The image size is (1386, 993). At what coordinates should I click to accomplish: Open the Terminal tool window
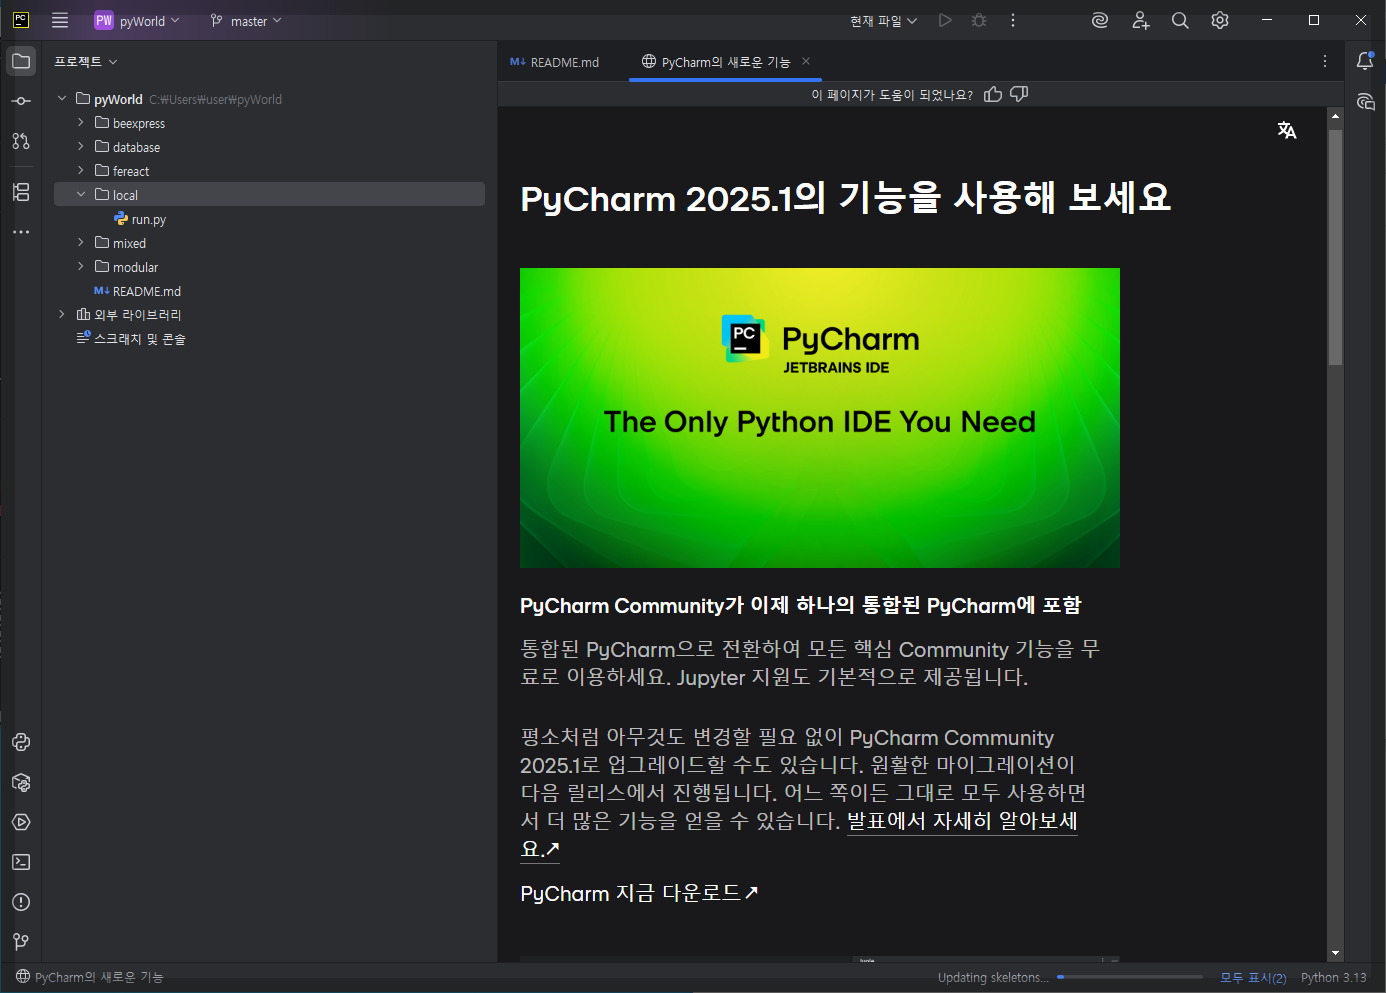coord(21,862)
